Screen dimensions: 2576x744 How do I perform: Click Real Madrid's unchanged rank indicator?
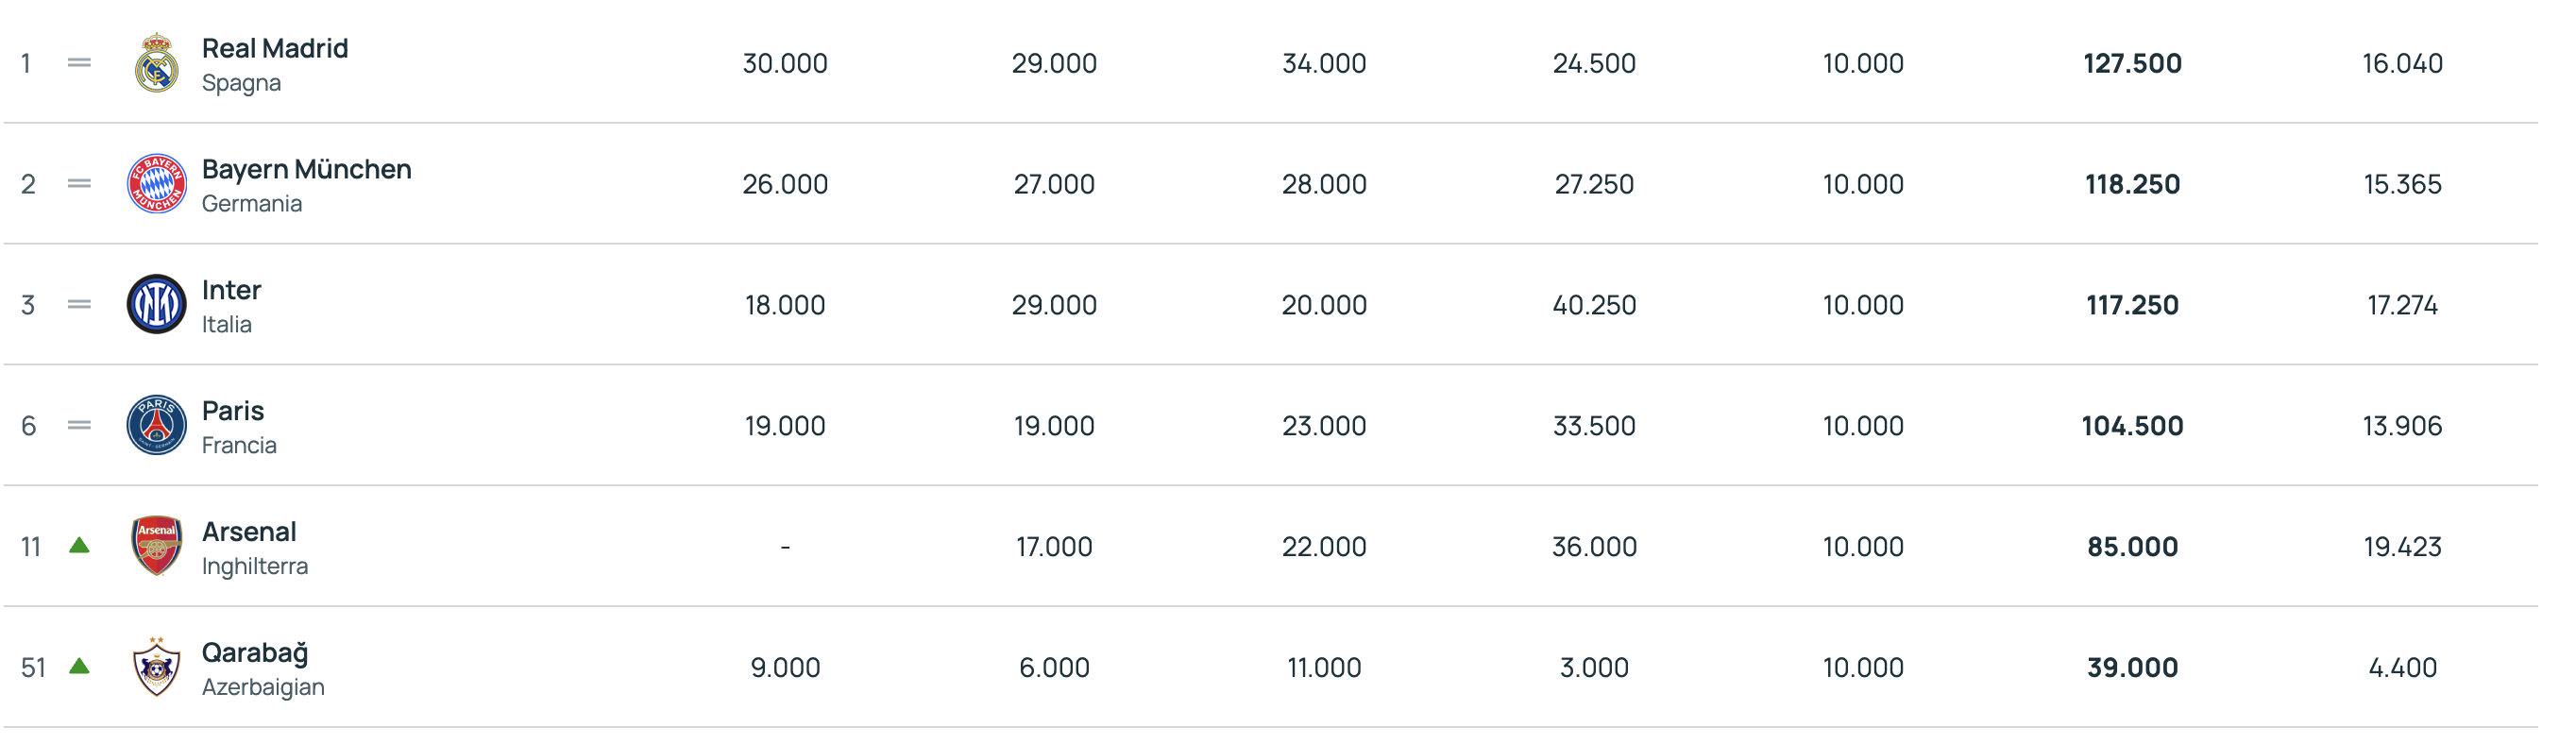coord(79,63)
